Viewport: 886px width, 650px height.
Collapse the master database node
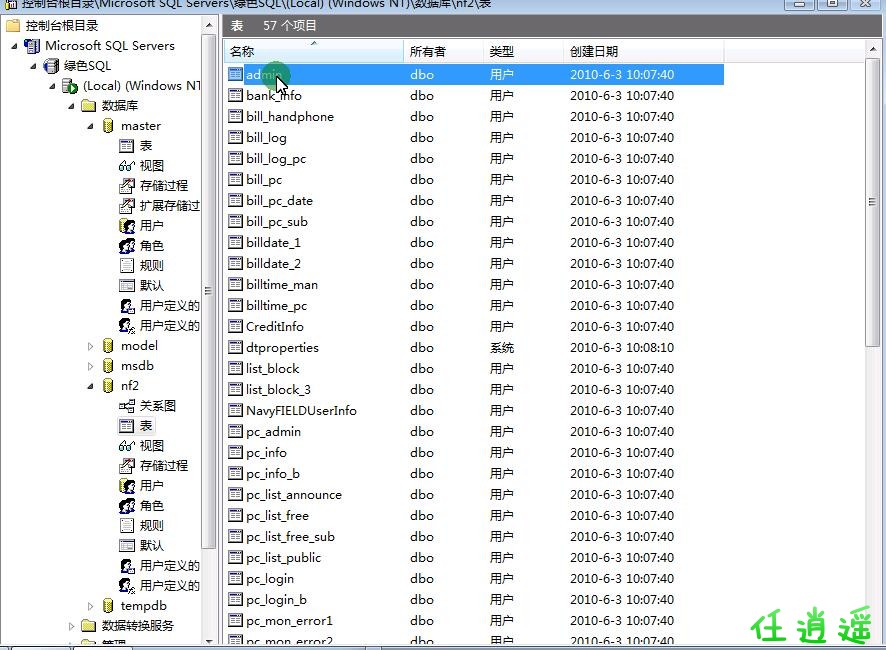pos(90,126)
